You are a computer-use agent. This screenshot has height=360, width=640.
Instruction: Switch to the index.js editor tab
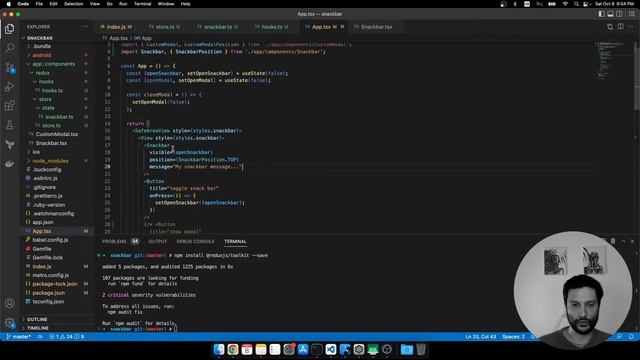[116, 27]
